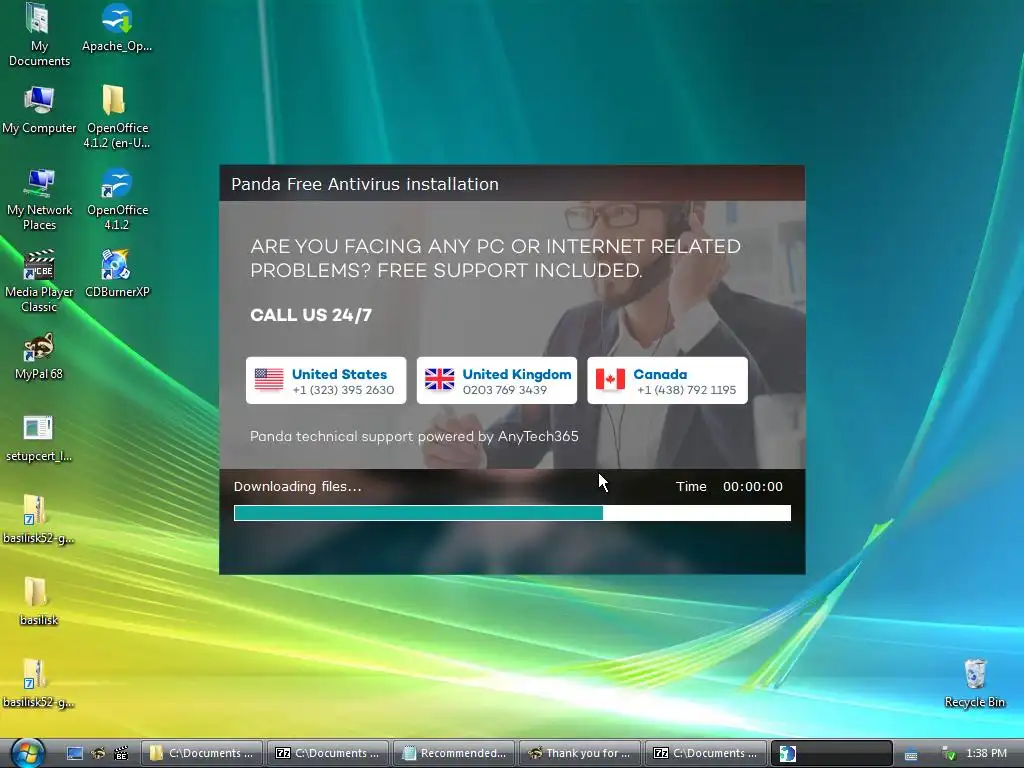Click the Time 00:00:00 counter
Screen dimensions: 1024x768
tap(729, 487)
